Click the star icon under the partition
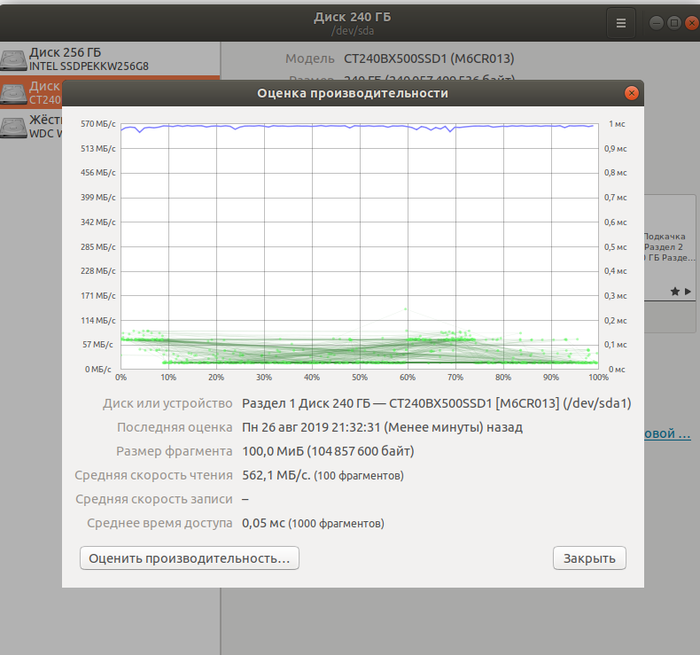This screenshot has height=655, width=700. [675, 292]
